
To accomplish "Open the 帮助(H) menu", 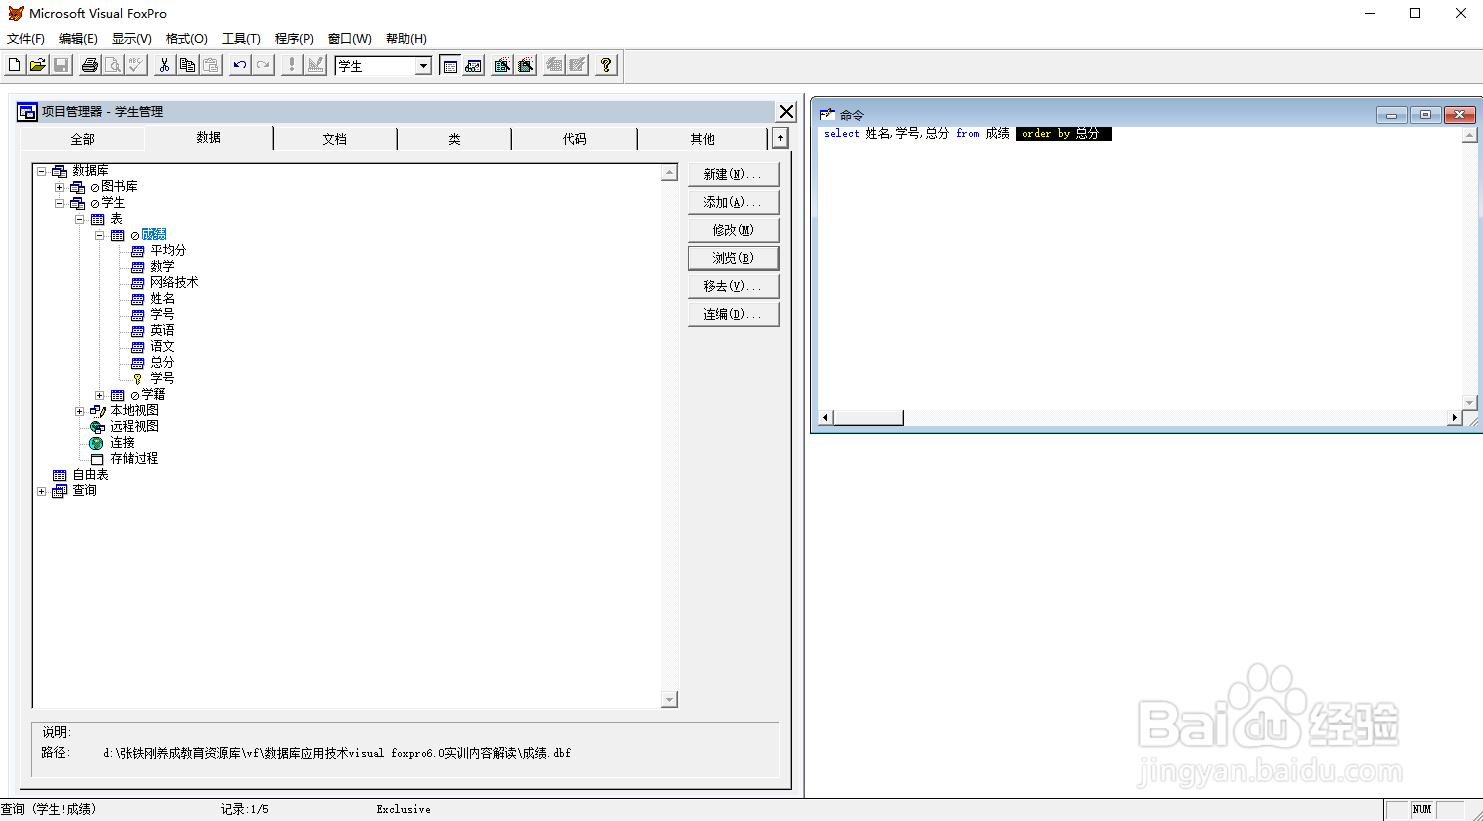I will tap(406, 39).
